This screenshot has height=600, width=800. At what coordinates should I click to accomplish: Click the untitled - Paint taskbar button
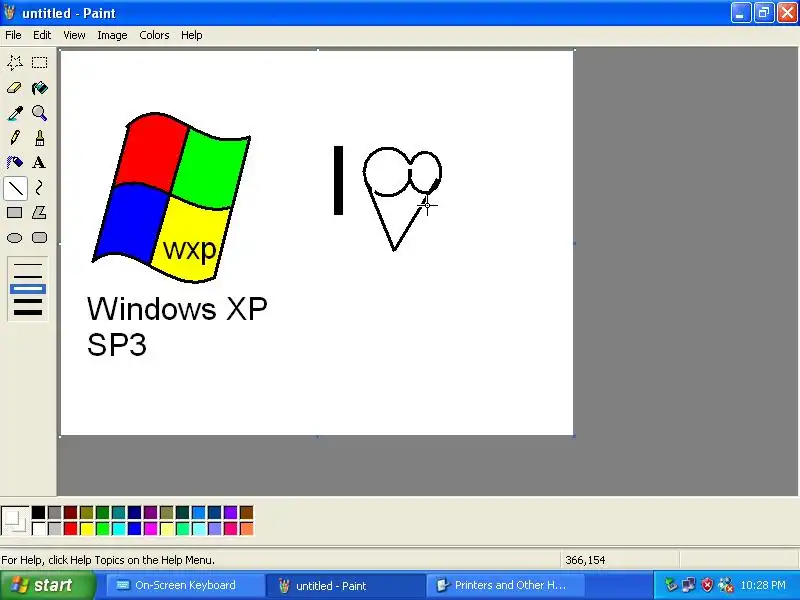tap(345, 585)
